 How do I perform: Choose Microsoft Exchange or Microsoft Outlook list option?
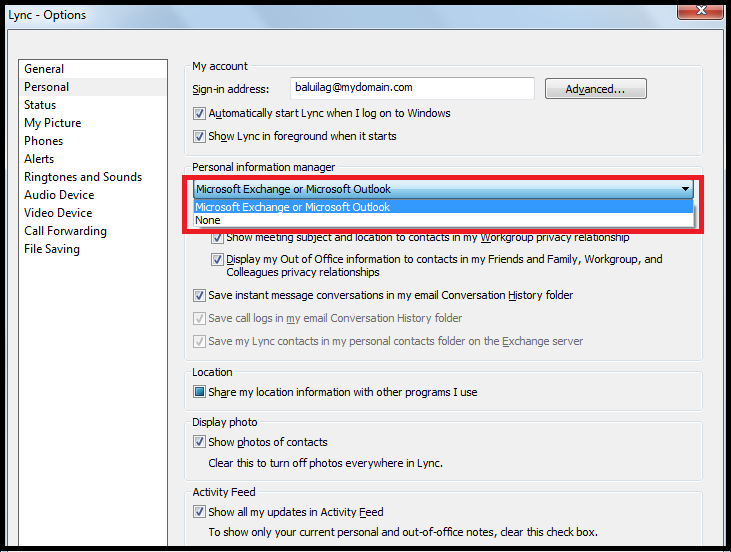[x=443, y=207]
